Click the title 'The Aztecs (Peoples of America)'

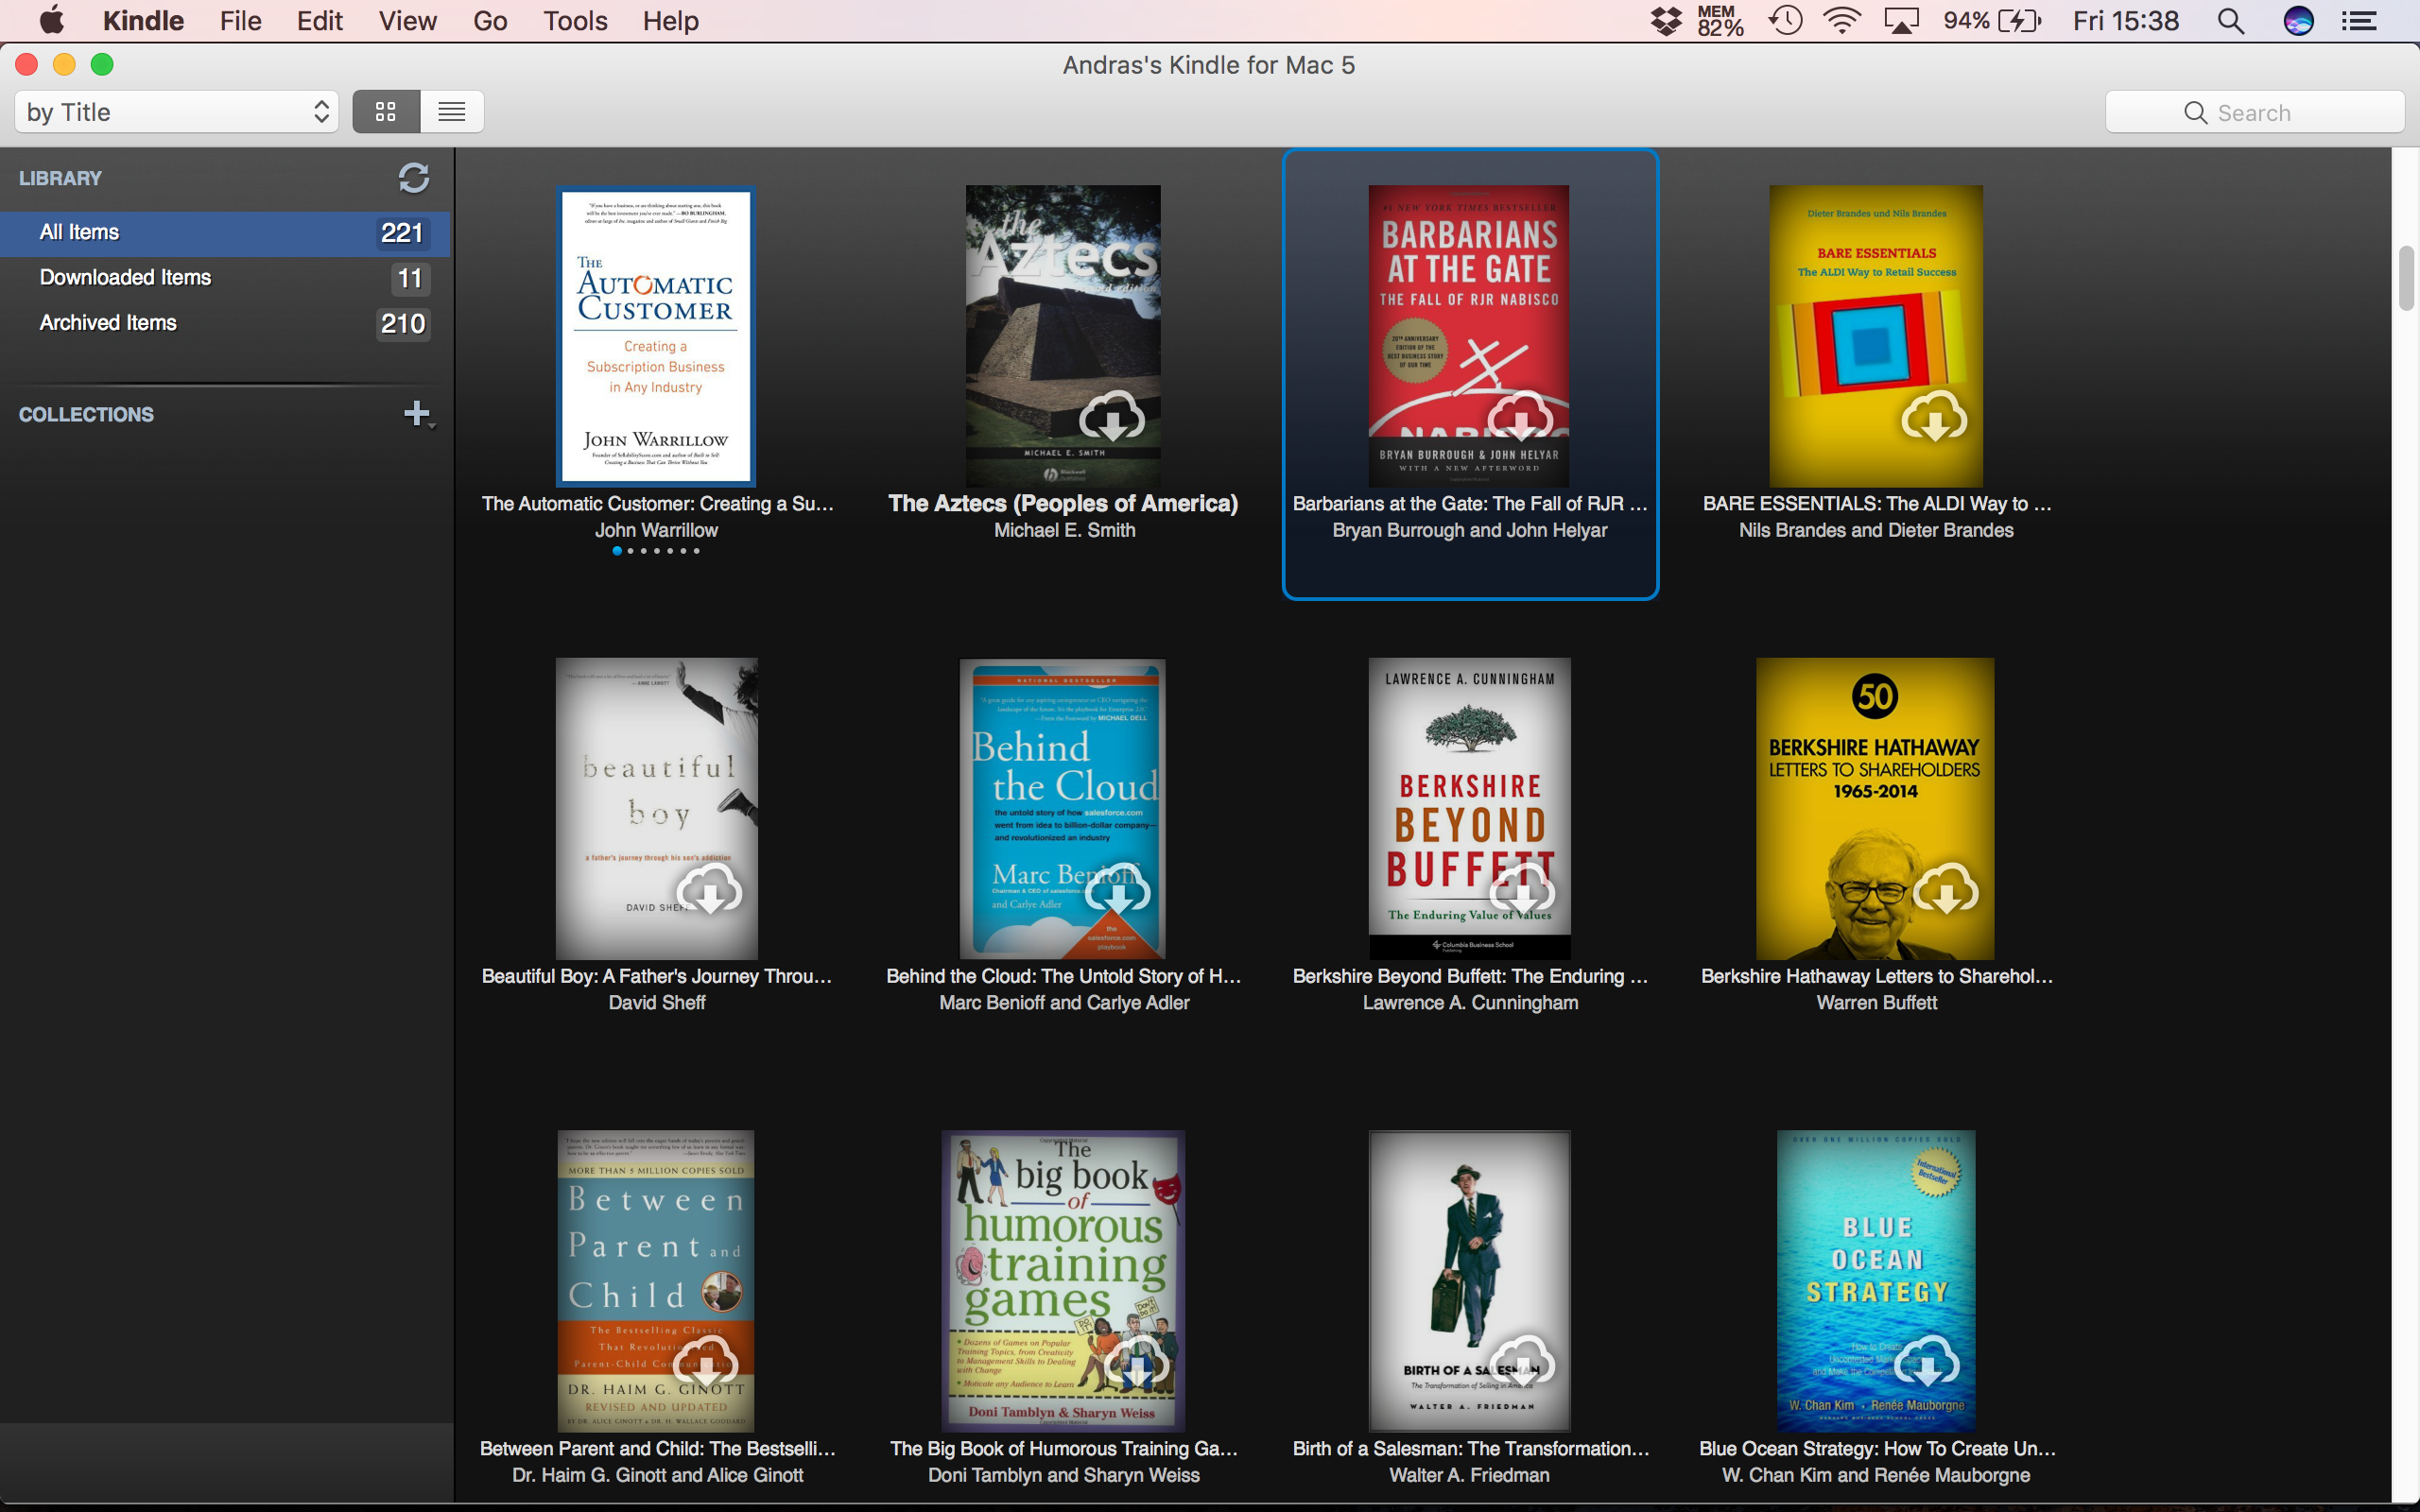pyautogui.click(x=1063, y=503)
